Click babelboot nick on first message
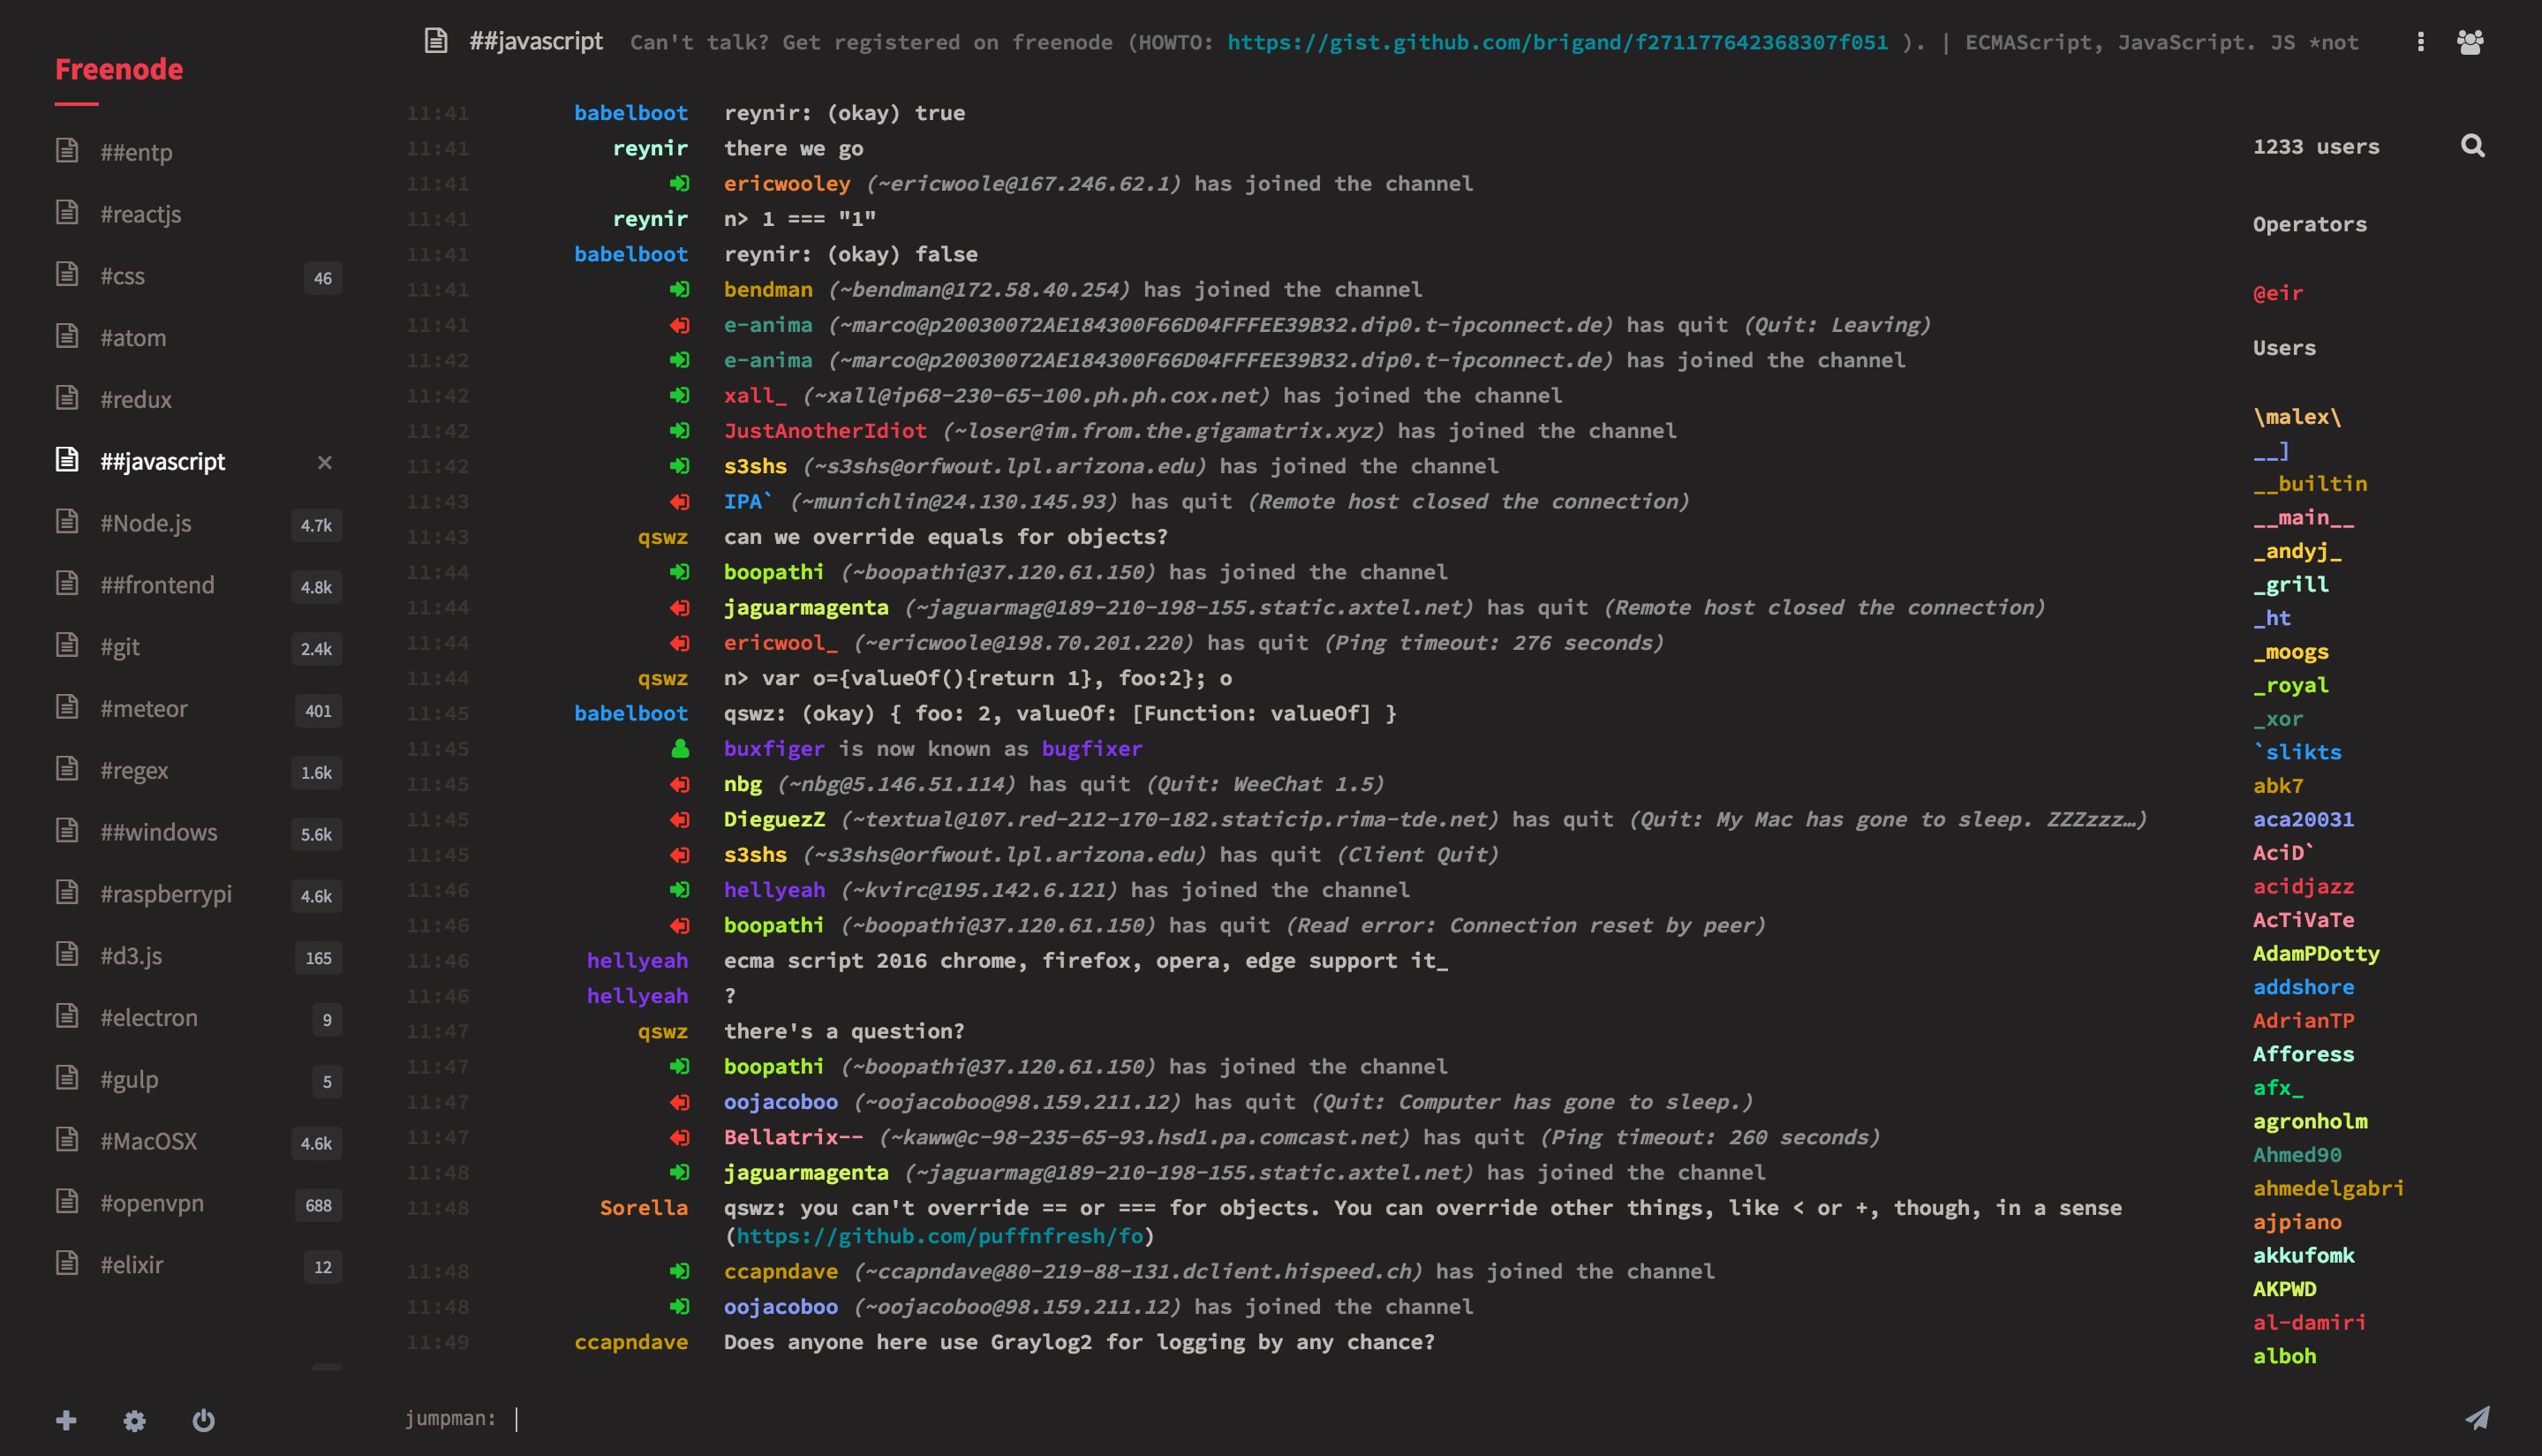 631,113
